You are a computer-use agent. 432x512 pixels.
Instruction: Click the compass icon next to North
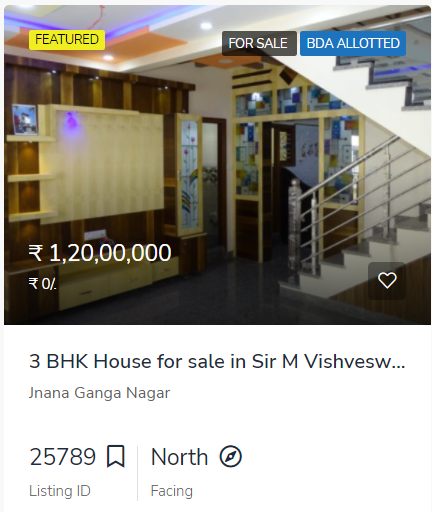click(231, 456)
